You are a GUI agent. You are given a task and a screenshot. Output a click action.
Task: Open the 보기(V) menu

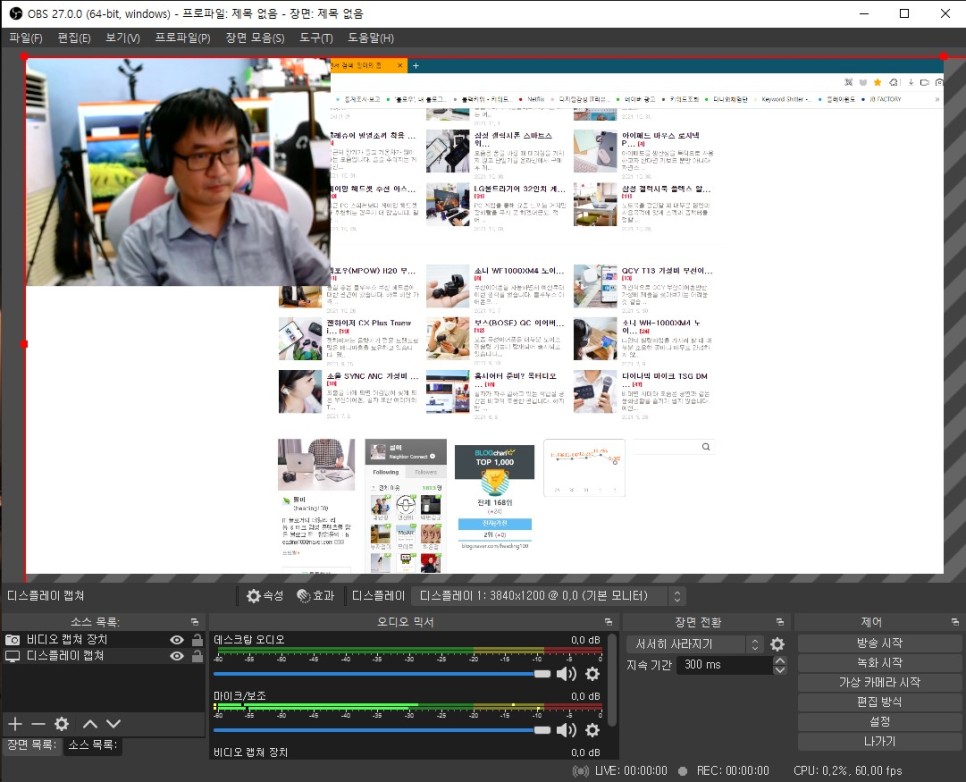point(123,38)
